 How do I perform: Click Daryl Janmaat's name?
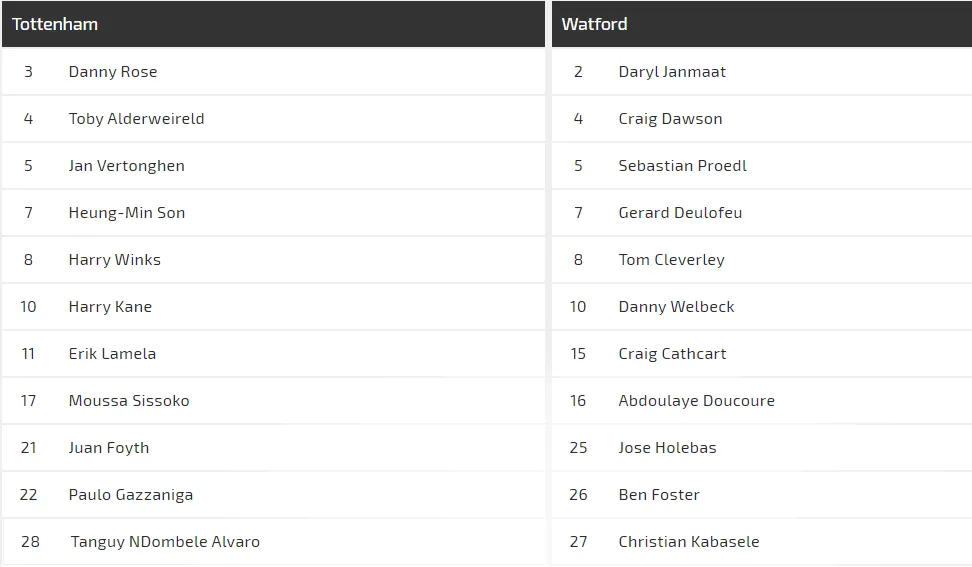[672, 72]
